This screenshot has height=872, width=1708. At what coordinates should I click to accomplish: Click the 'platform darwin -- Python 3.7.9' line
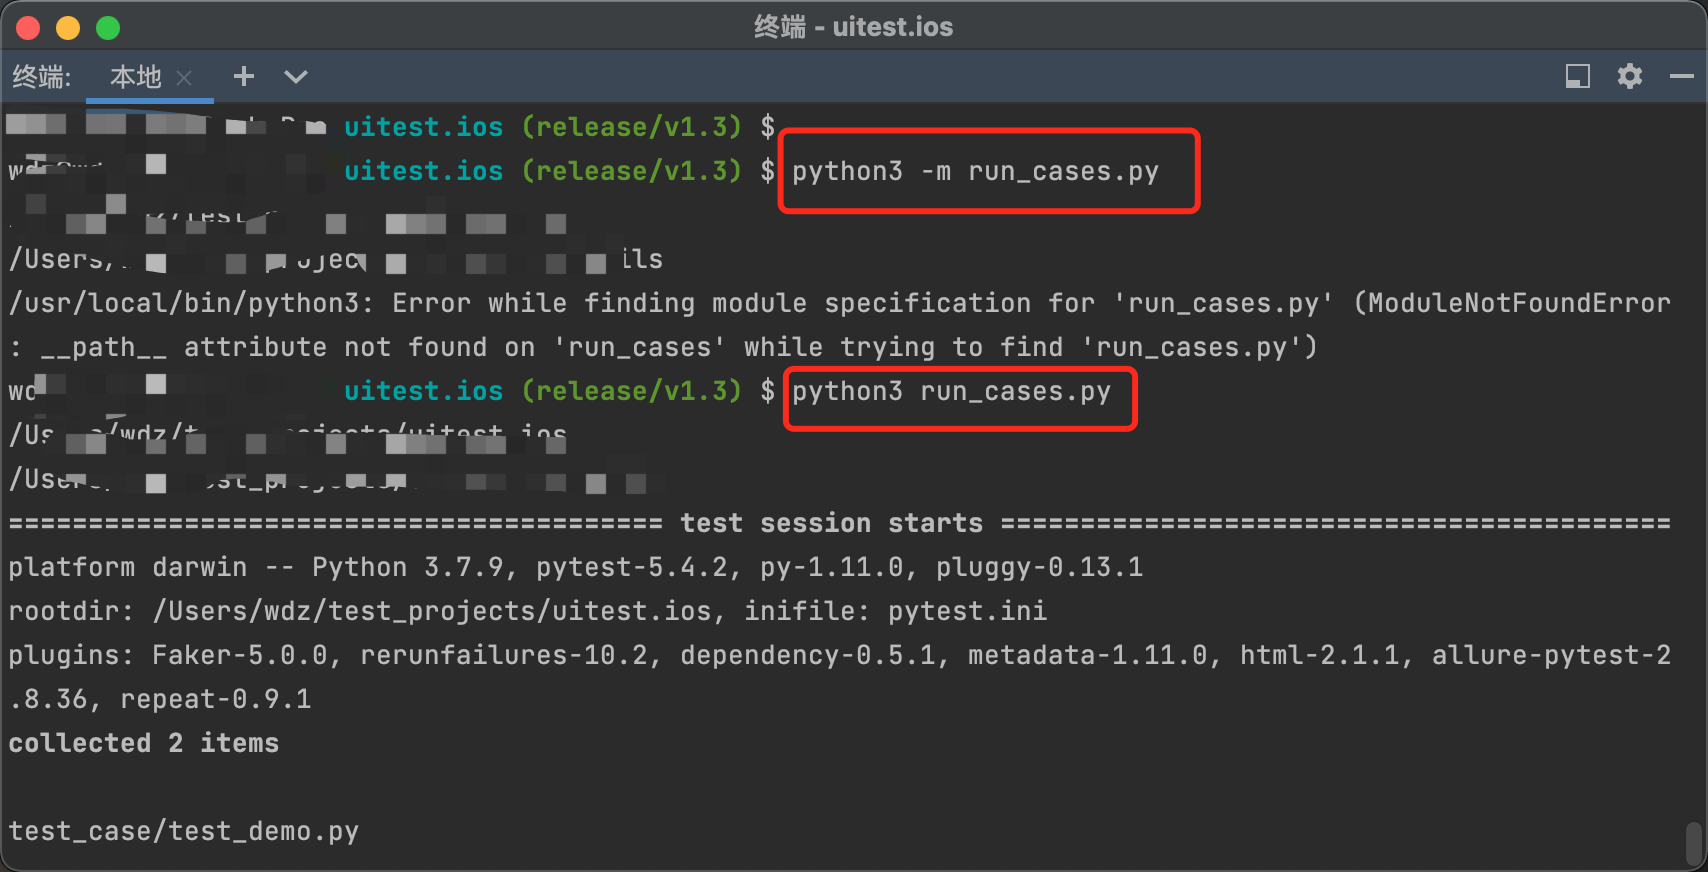pos(576,567)
